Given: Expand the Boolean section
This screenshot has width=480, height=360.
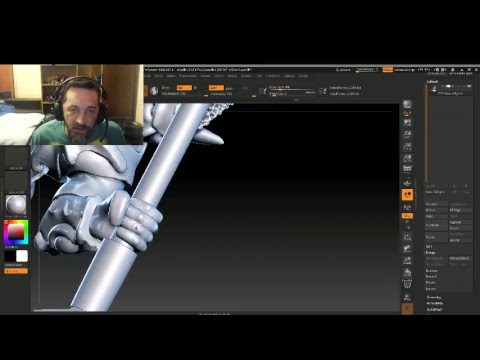Looking at the screenshot, I should coord(432,271).
